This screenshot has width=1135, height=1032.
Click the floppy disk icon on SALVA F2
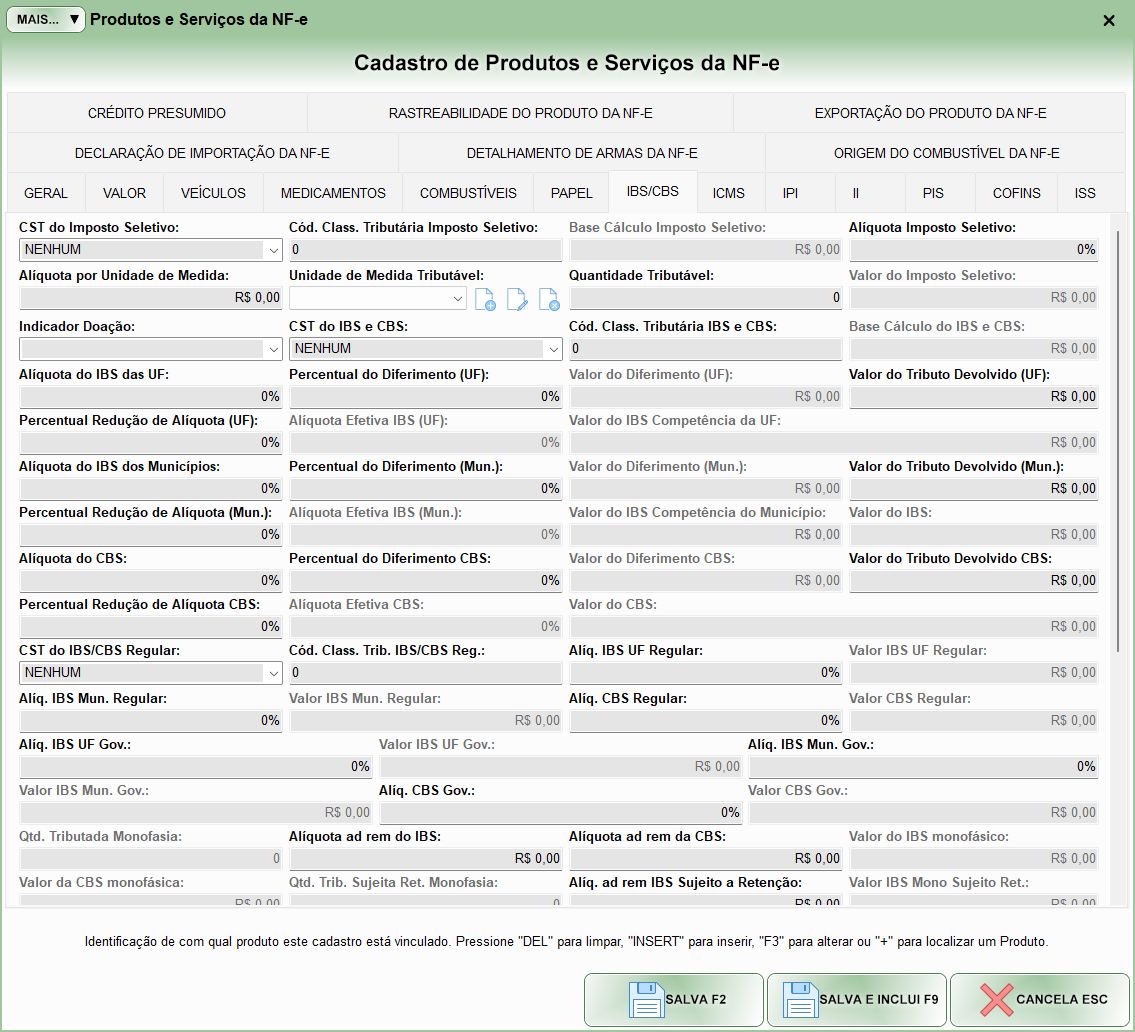(646, 999)
